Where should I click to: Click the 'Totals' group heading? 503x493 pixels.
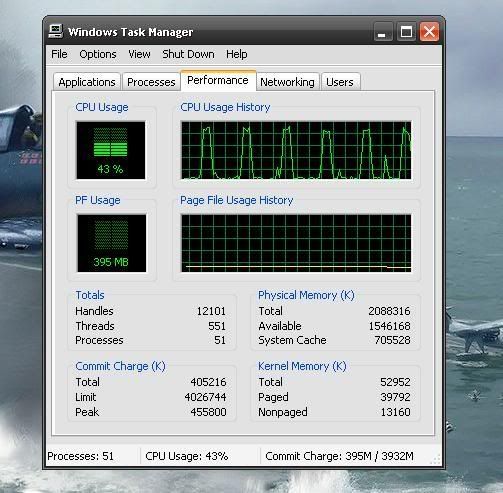click(90, 295)
